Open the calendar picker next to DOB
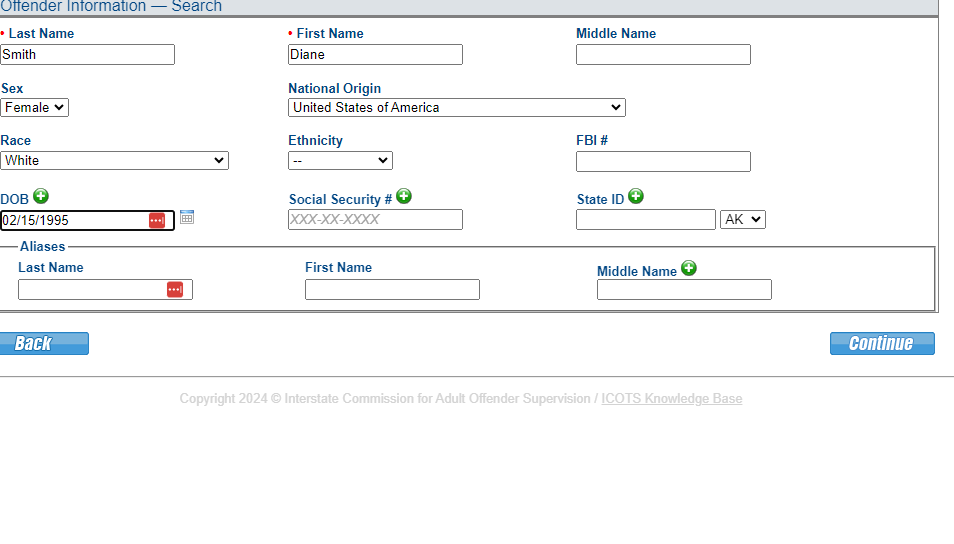The height and width of the screenshot is (544, 954). click(x=187, y=217)
